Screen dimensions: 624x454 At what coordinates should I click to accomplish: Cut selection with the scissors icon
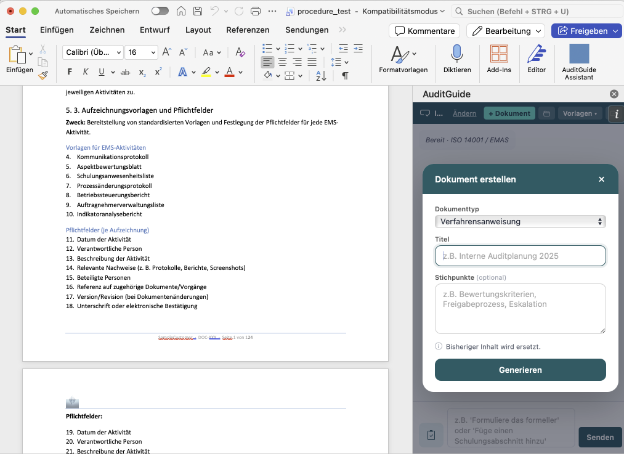click(x=43, y=49)
